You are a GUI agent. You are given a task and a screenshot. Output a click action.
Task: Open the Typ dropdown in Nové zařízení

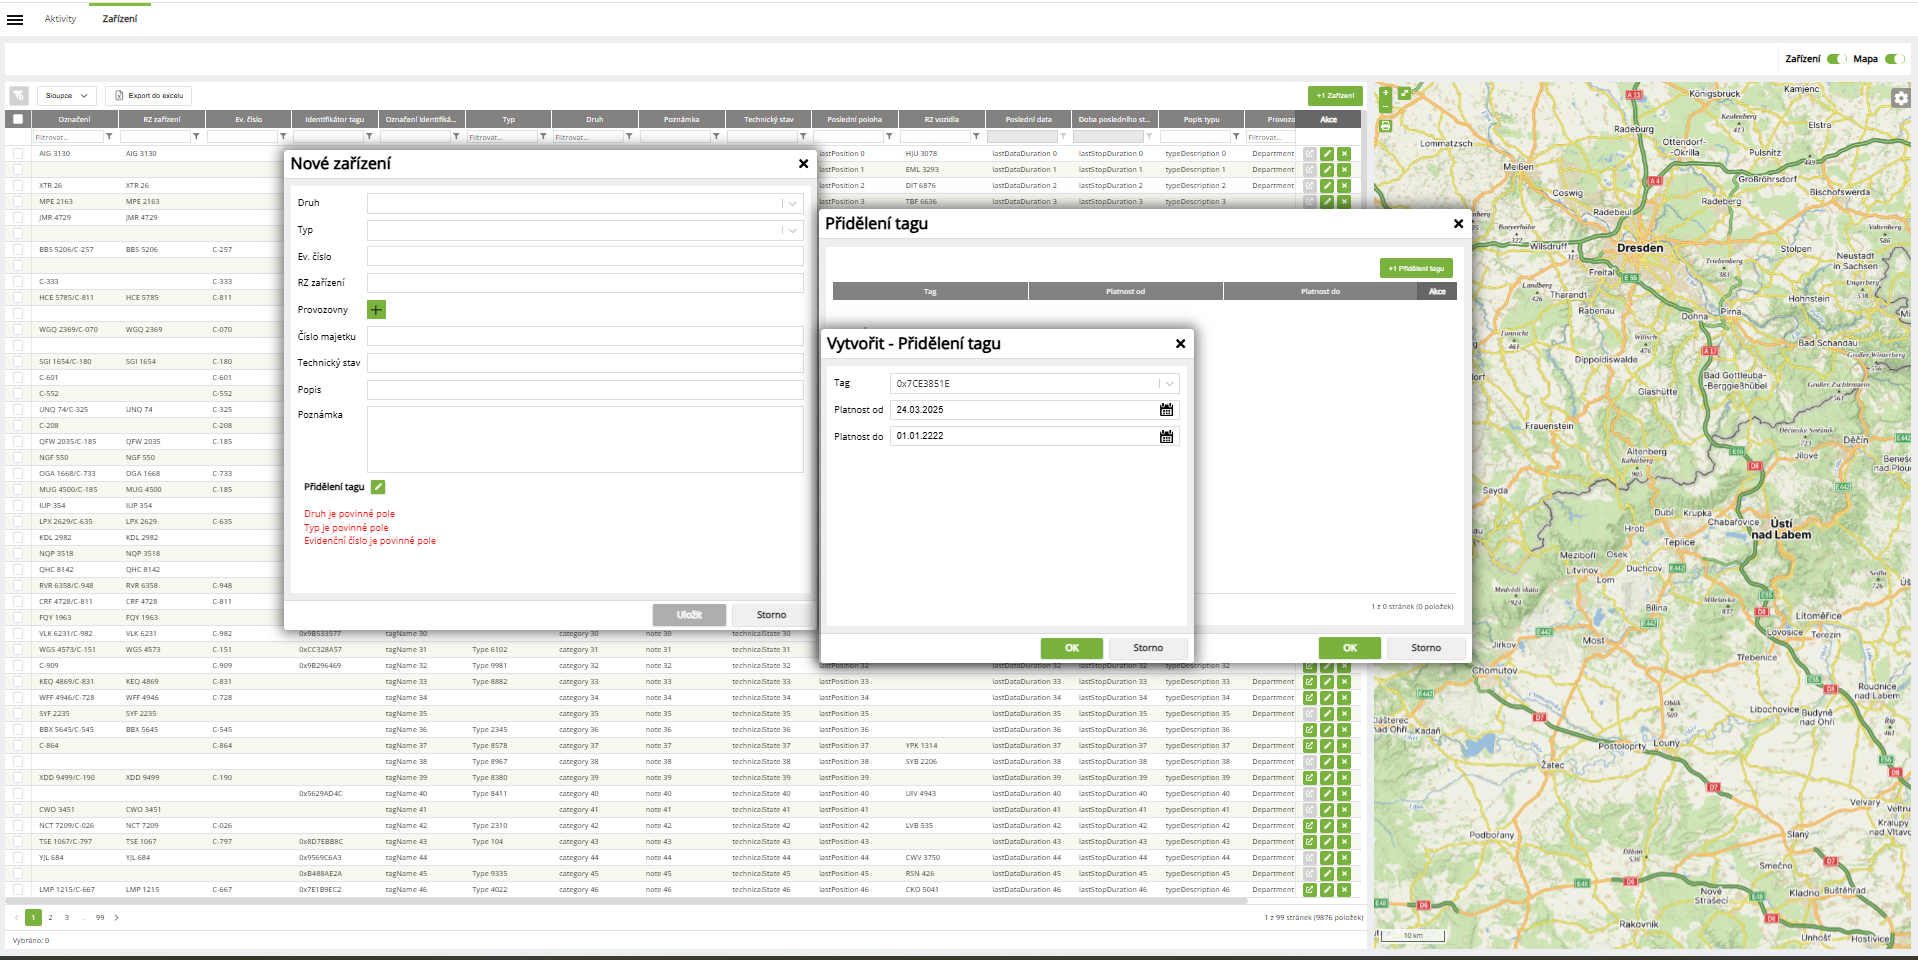click(585, 230)
